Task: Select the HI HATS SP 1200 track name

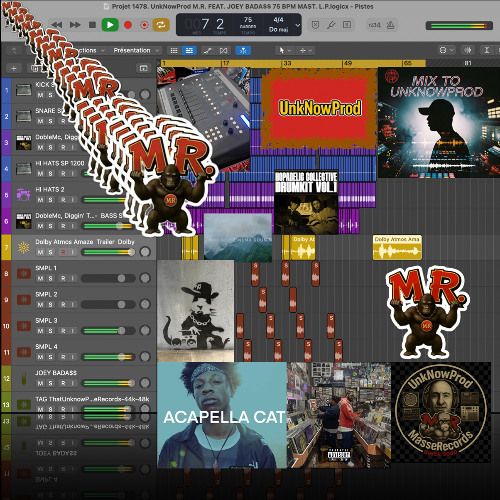Action: coord(60,163)
